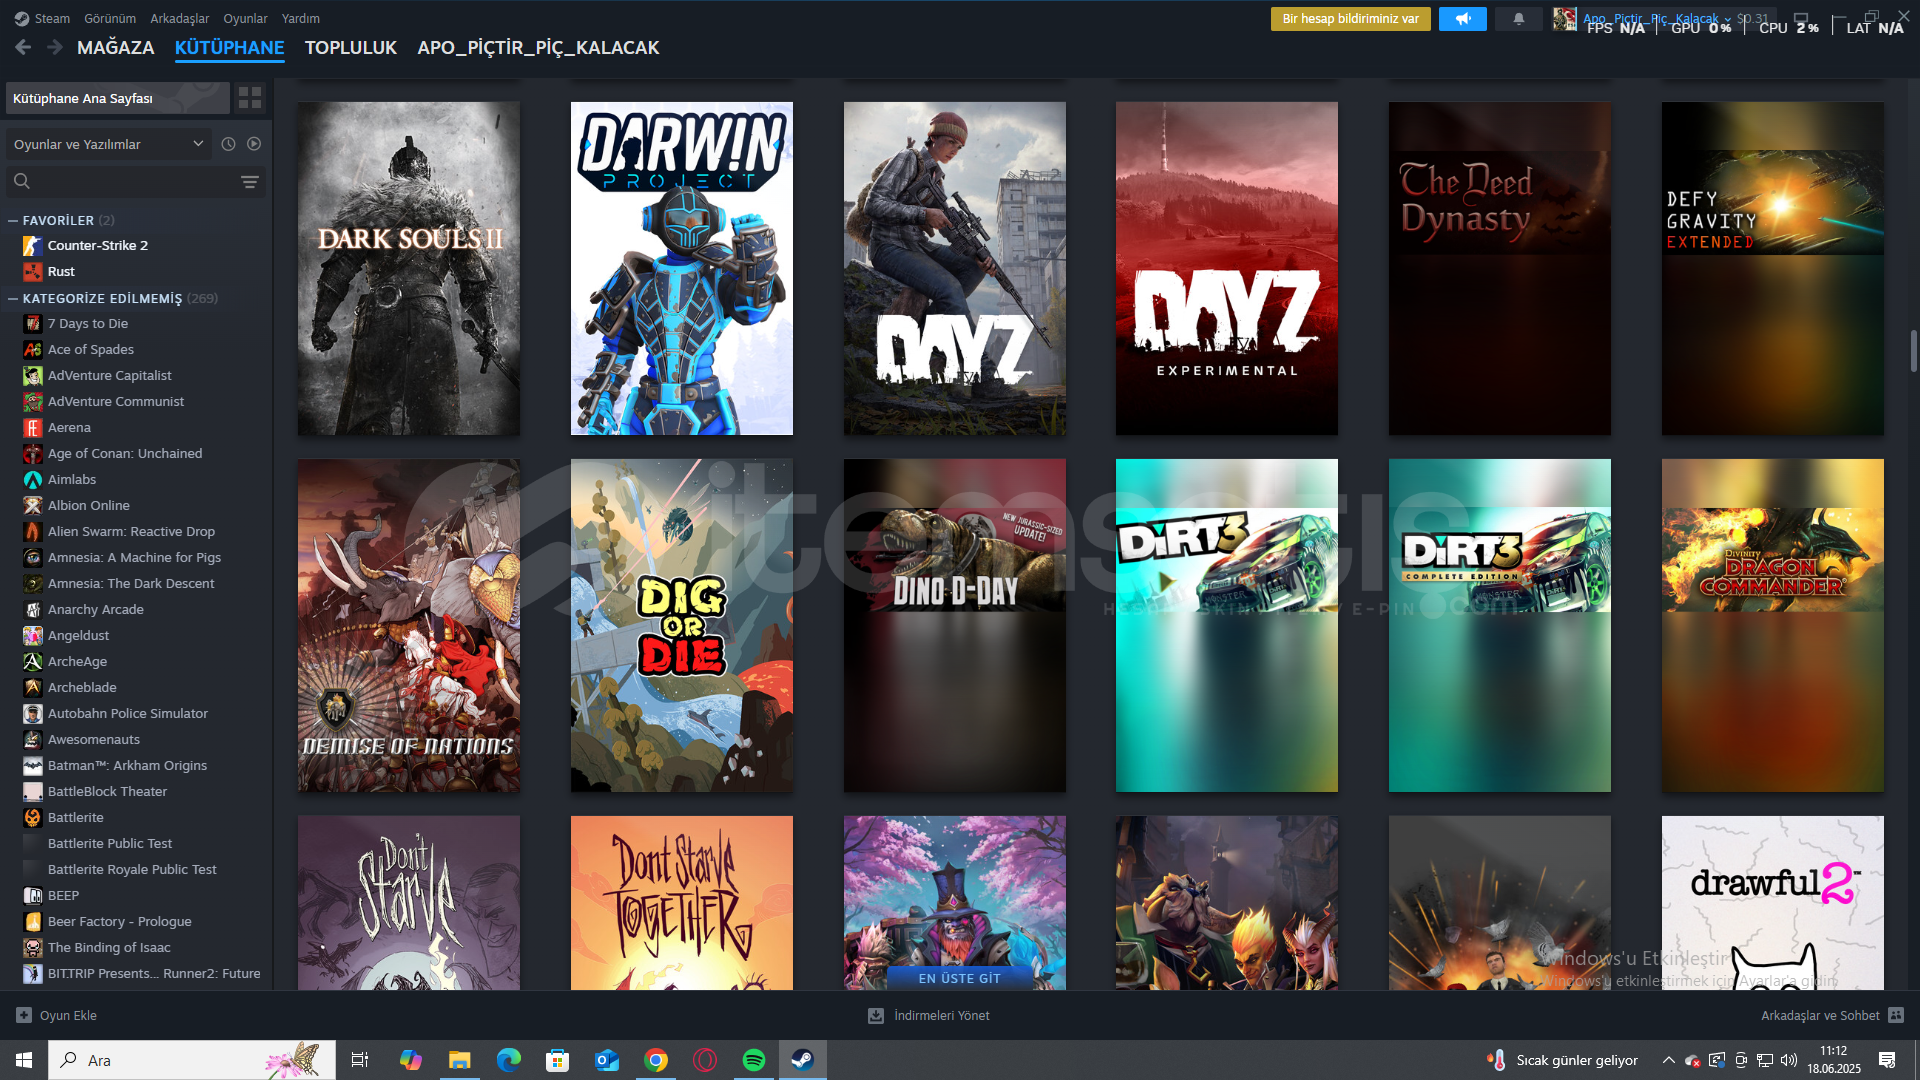Open the Görünüm menu
1920x1080 pixels.
(110, 18)
